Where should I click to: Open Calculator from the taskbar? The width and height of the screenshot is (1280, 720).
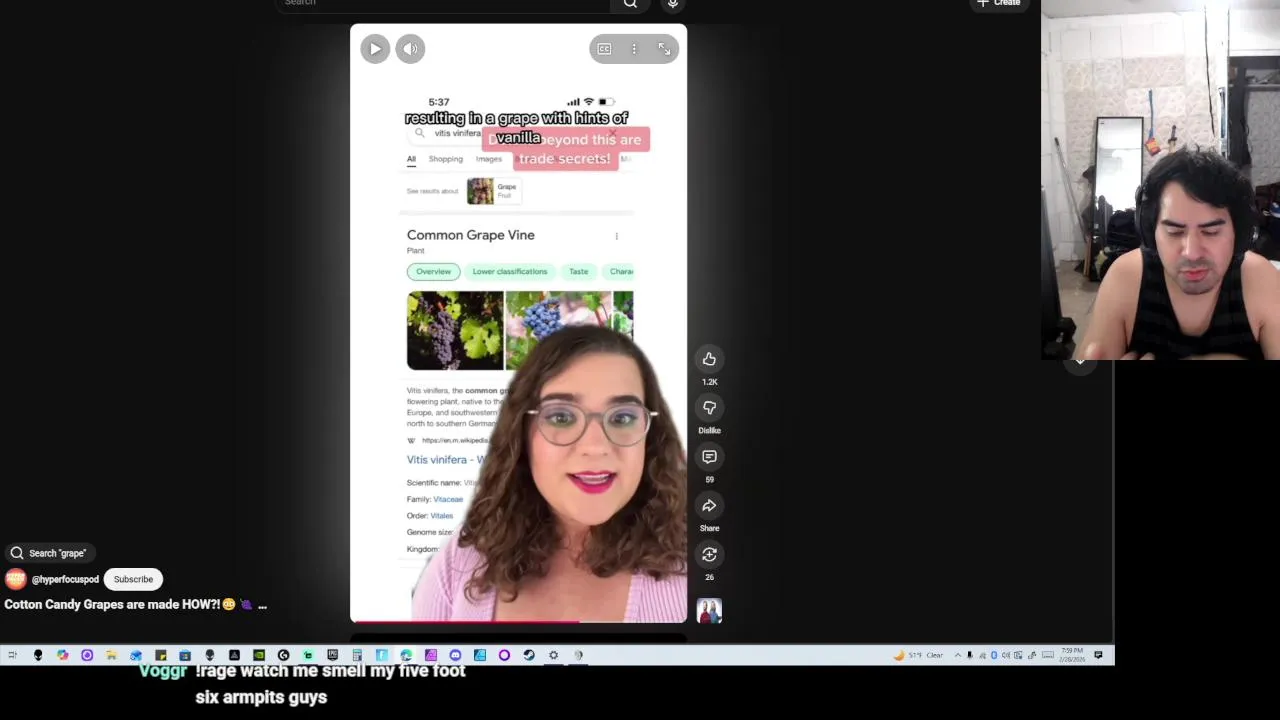(357, 655)
